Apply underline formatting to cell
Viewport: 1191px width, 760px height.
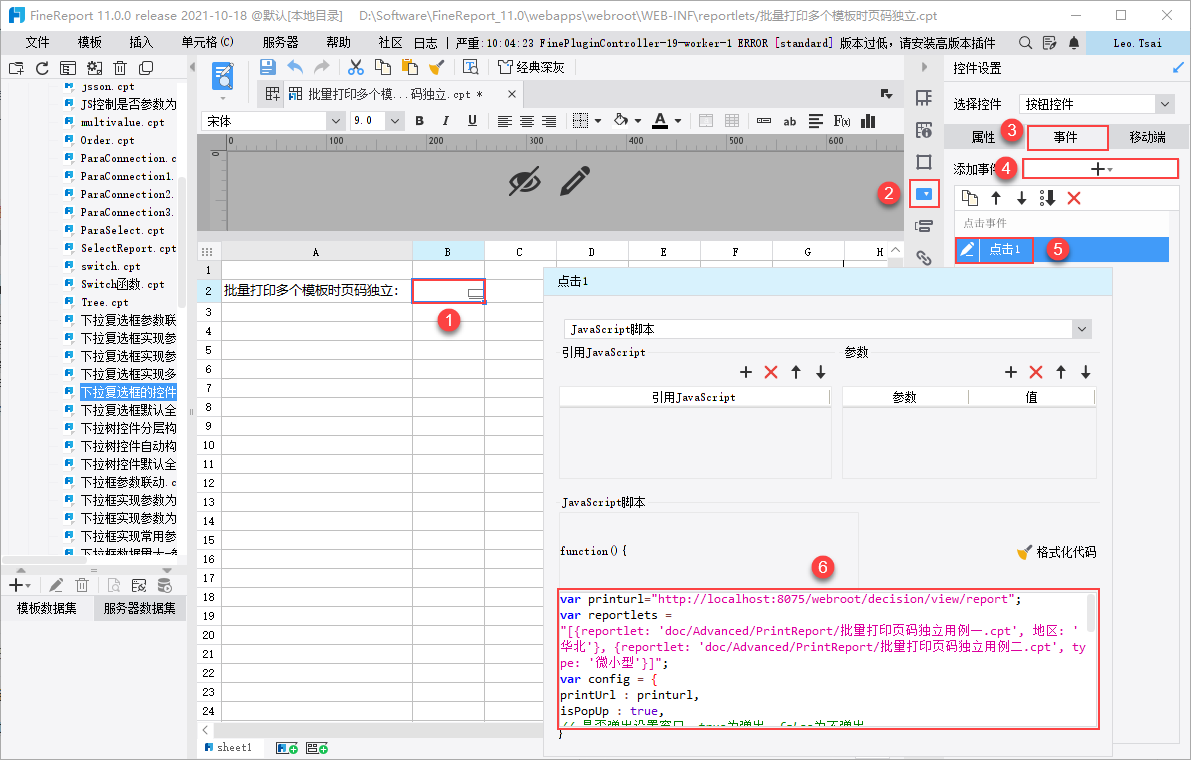tap(472, 121)
